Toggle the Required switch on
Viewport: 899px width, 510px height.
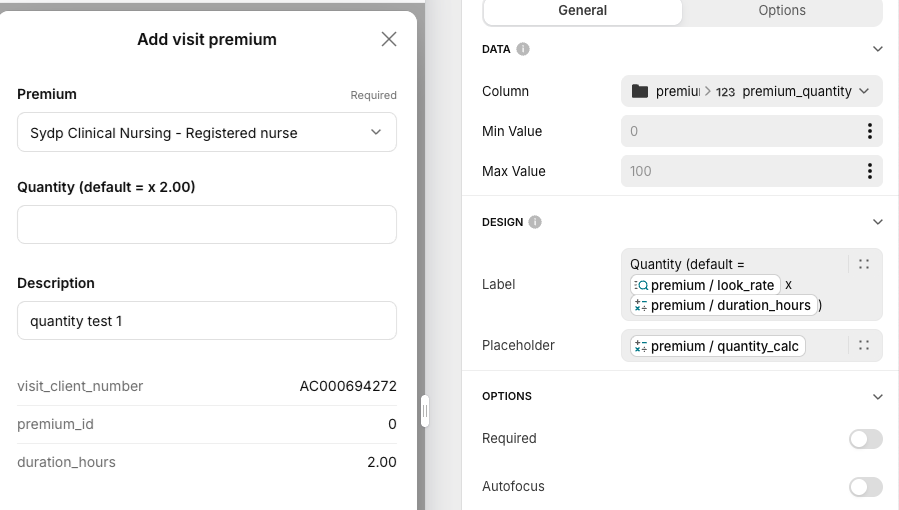tap(865, 438)
